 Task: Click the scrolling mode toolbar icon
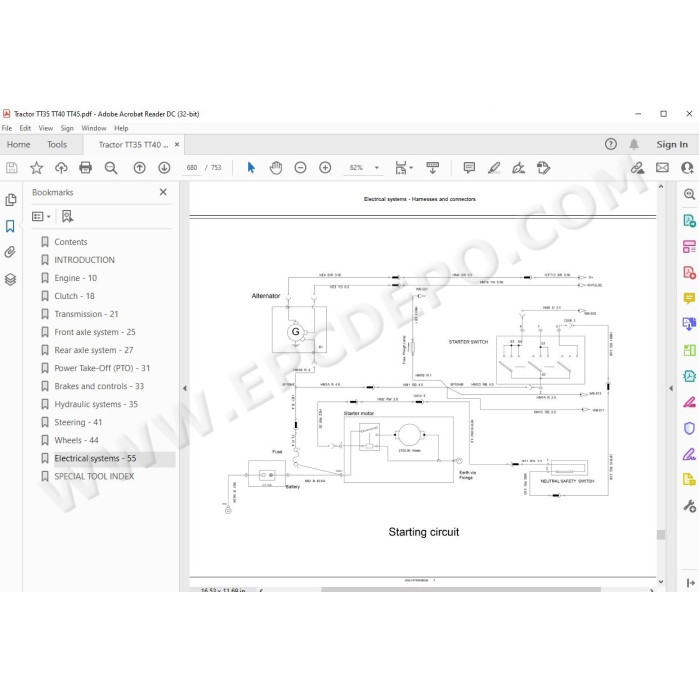(x=432, y=168)
